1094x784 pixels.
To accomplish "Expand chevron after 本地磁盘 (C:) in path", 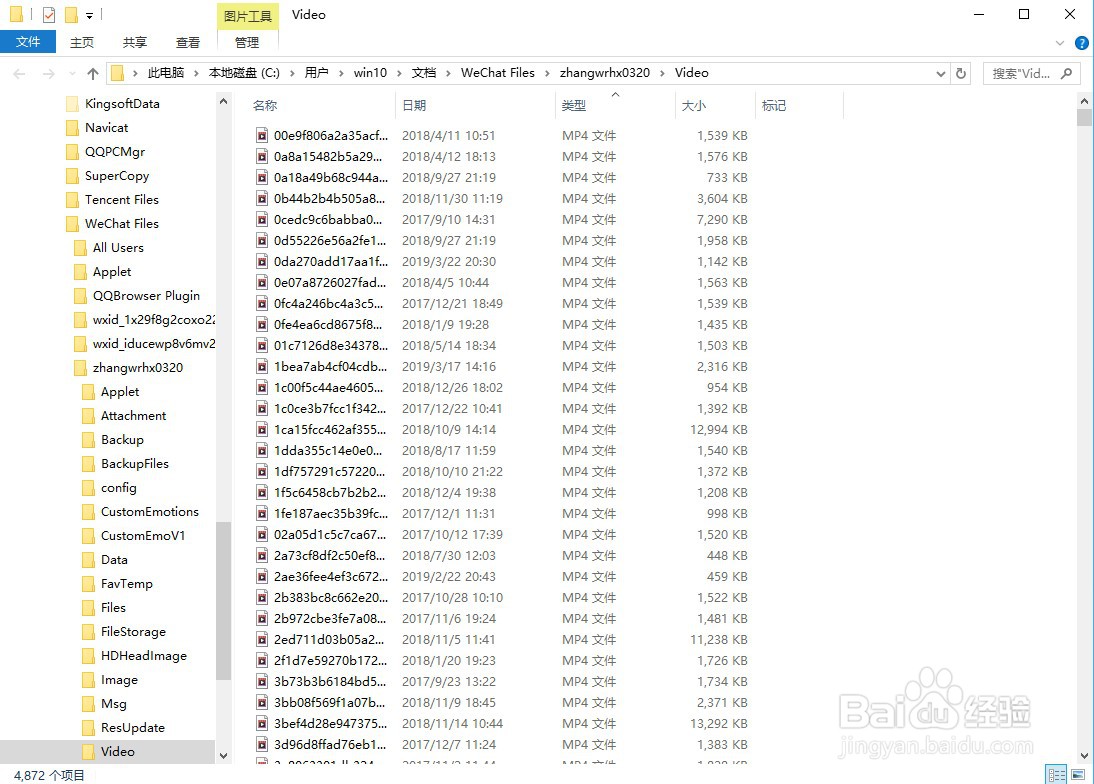I will point(292,73).
